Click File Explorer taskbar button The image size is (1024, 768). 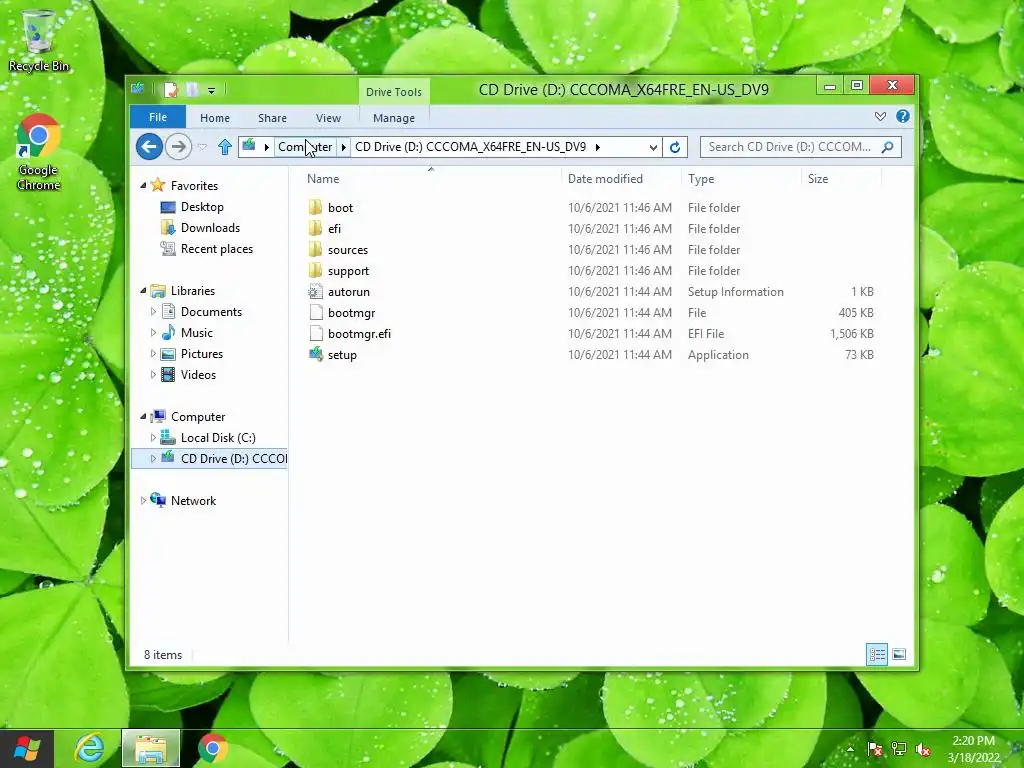tap(150, 748)
